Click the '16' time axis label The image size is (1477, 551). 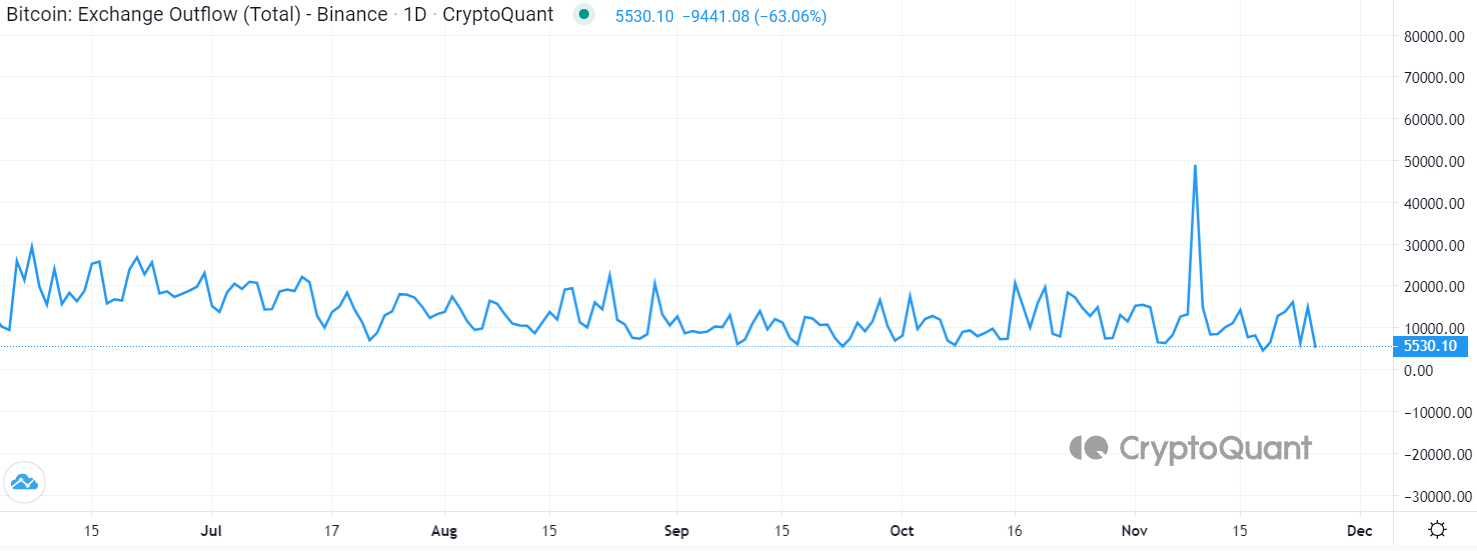click(x=1016, y=530)
